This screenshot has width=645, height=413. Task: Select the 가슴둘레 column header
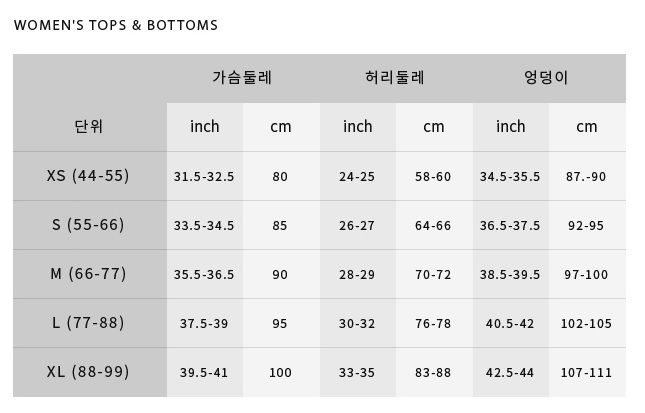(242, 78)
